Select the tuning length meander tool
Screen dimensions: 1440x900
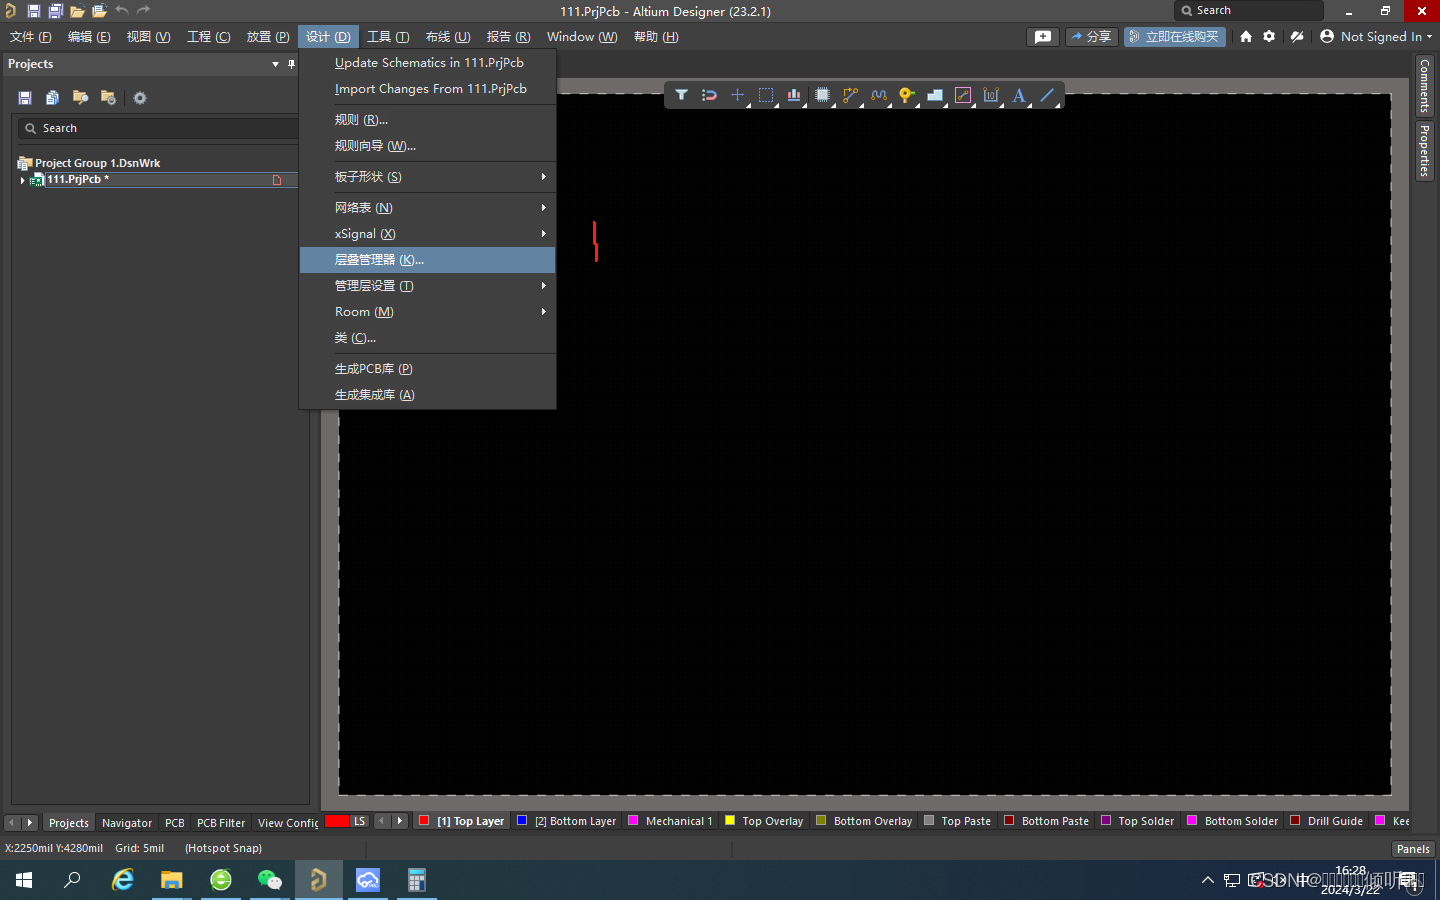[x=878, y=95]
